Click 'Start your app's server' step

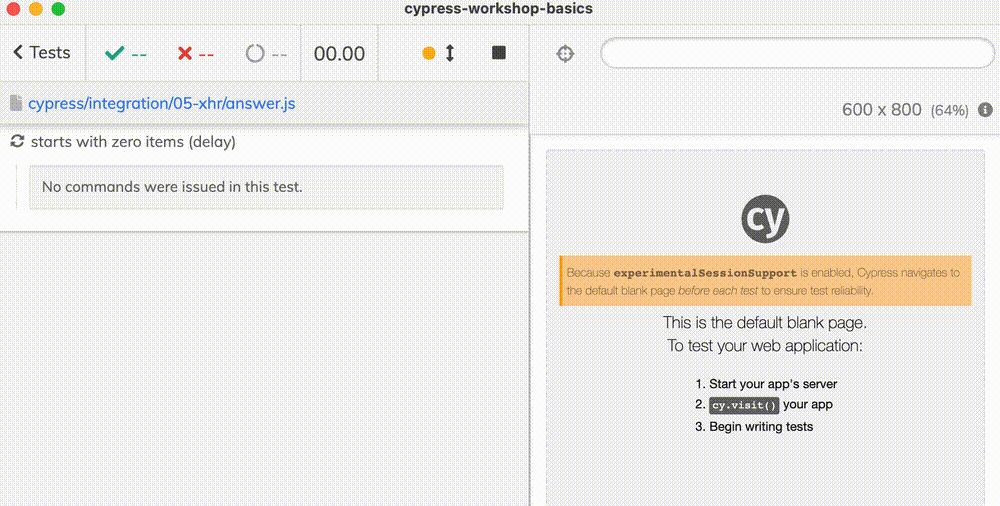pyautogui.click(x=773, y=384)
